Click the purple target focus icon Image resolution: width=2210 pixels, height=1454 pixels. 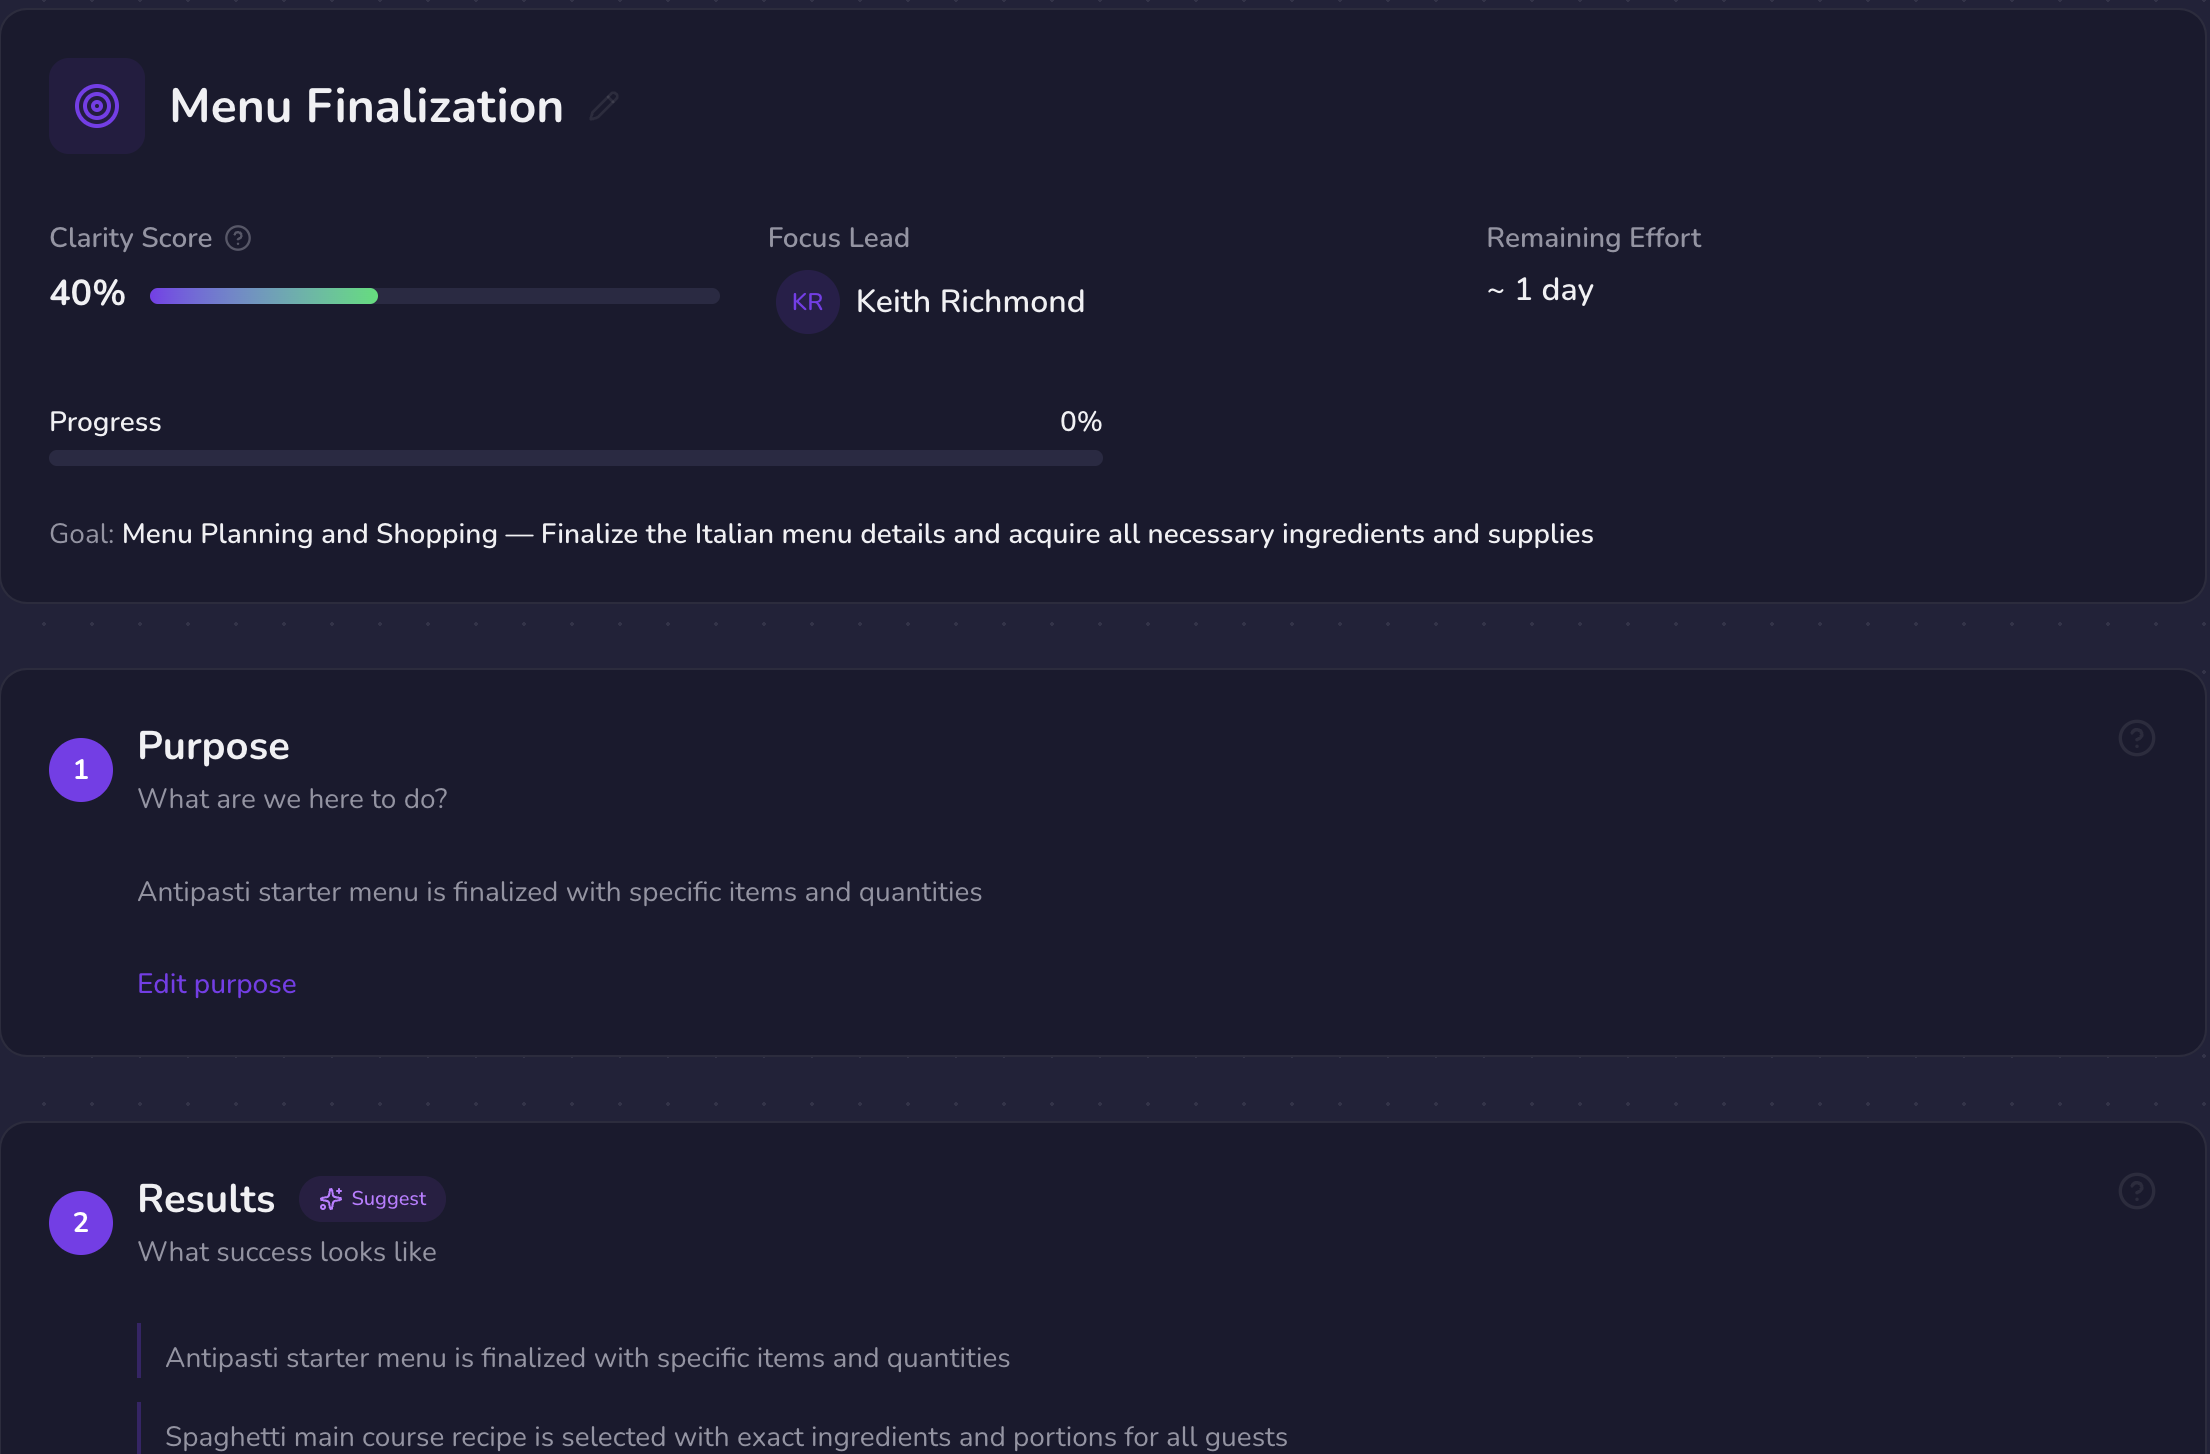[x=97, y=106]
